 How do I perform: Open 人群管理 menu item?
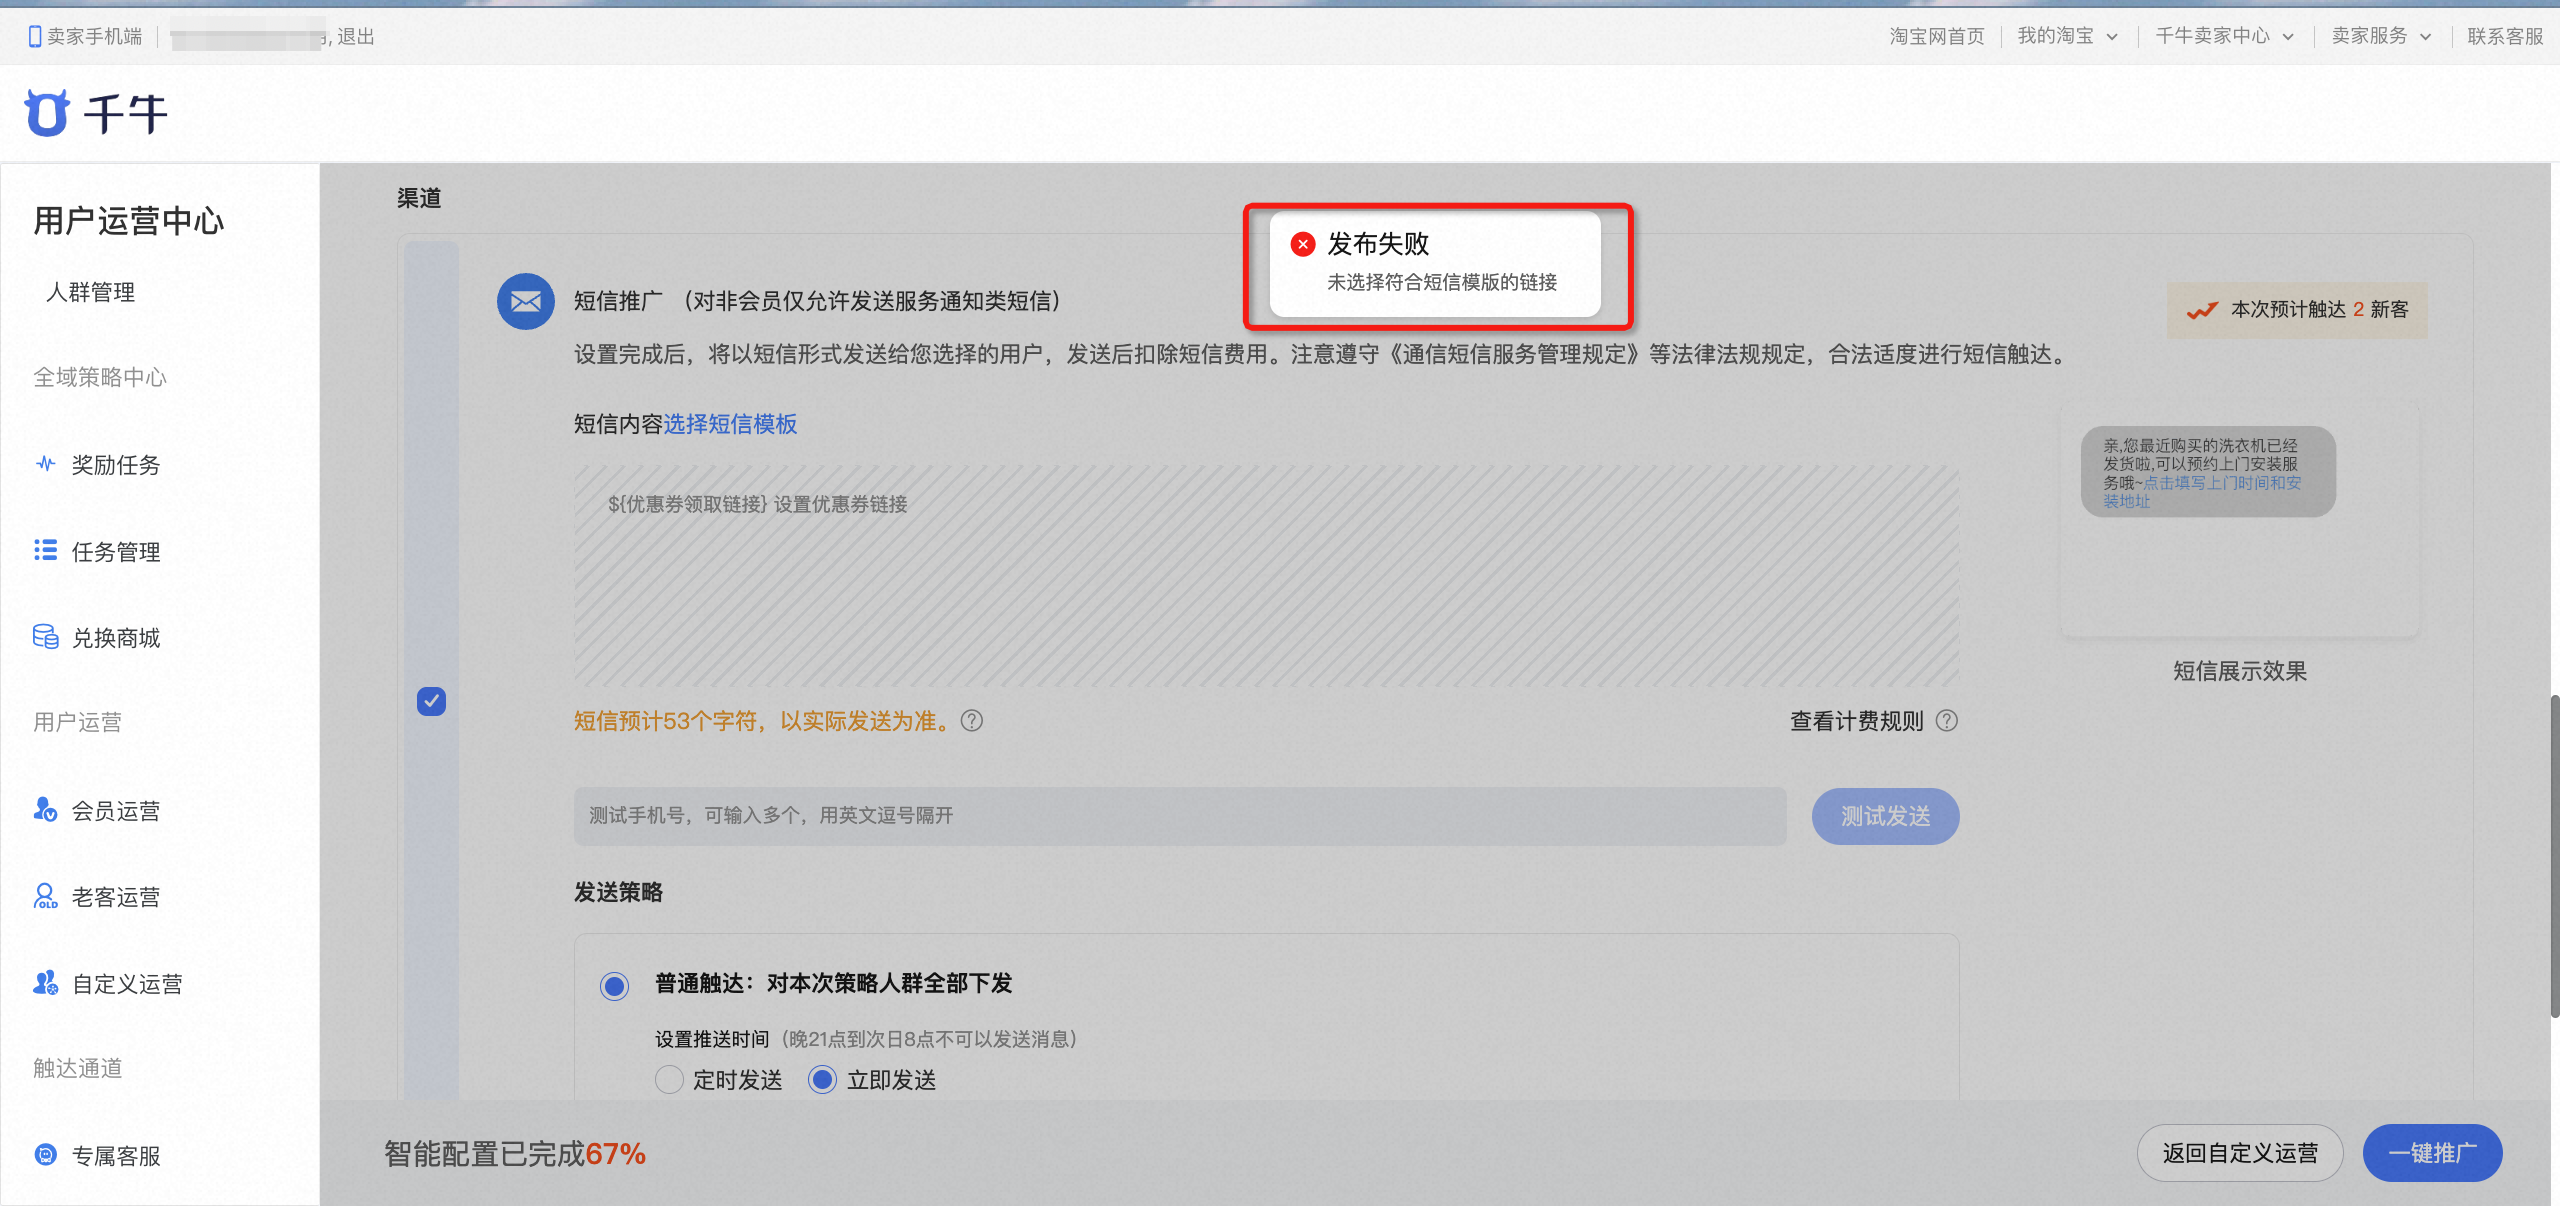pyautogui.click(x=90, y=292)
